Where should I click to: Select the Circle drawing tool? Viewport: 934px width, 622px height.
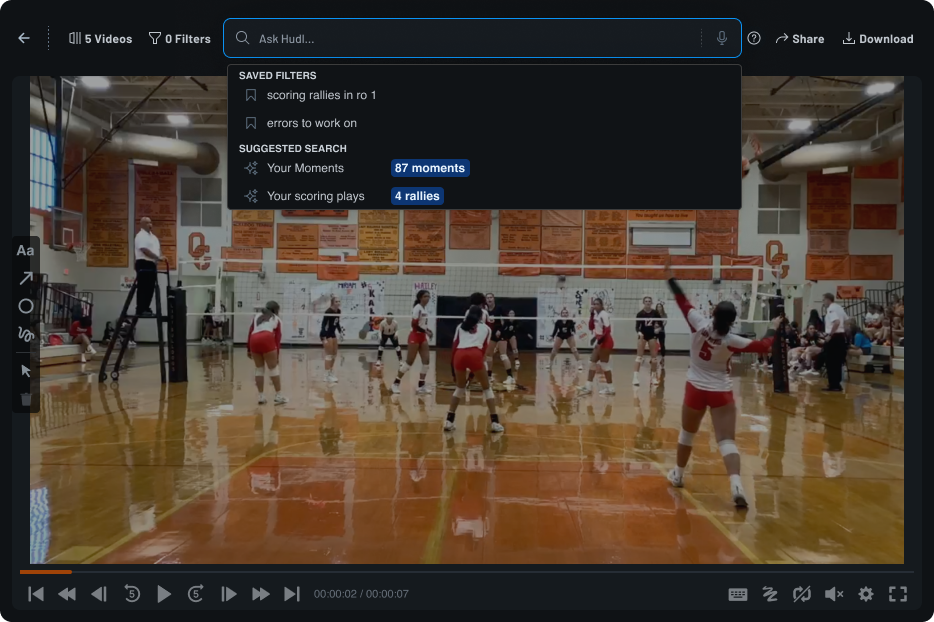26,306
